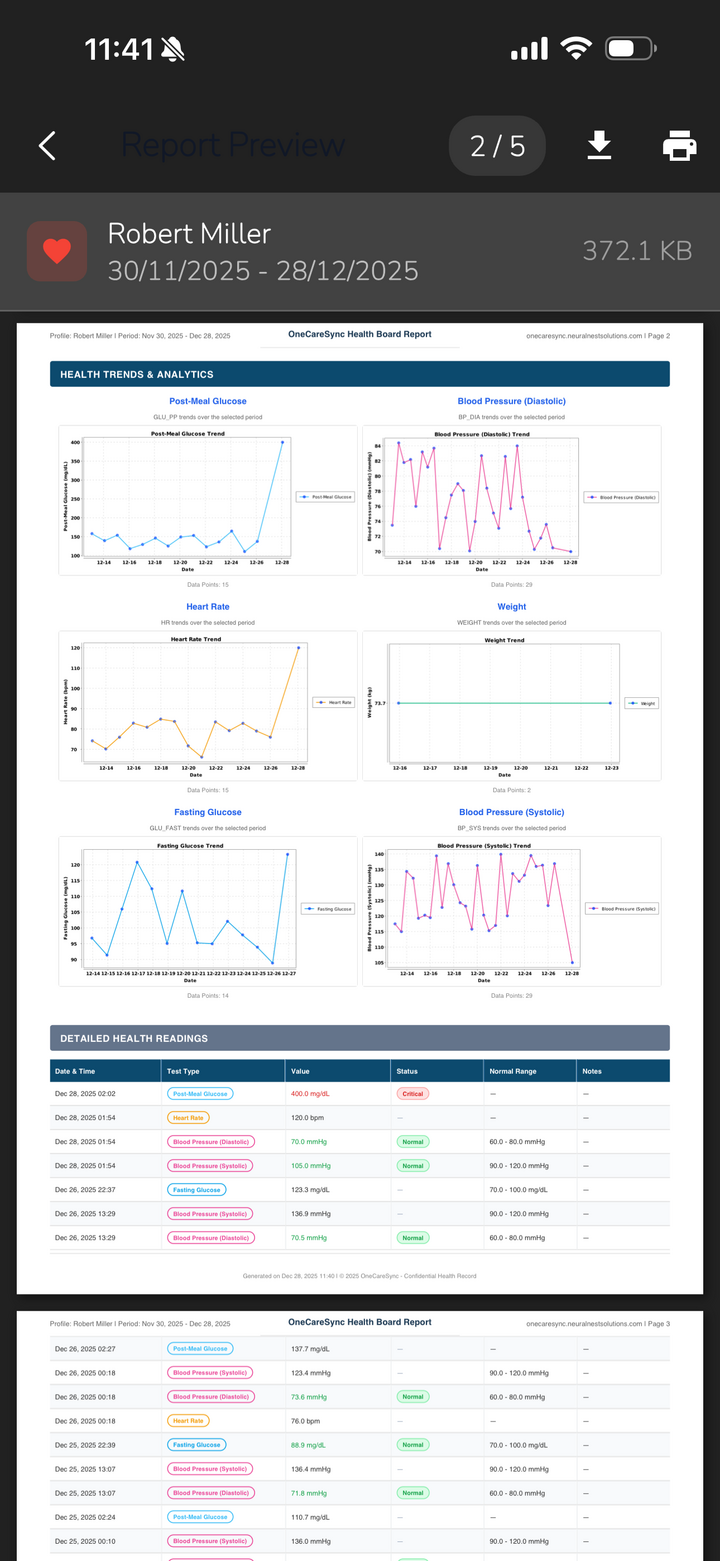The width and height of the screenshot is (720, 1561).
Task: Tap the red heart profile icon
Action: click(x=57, y=251)
